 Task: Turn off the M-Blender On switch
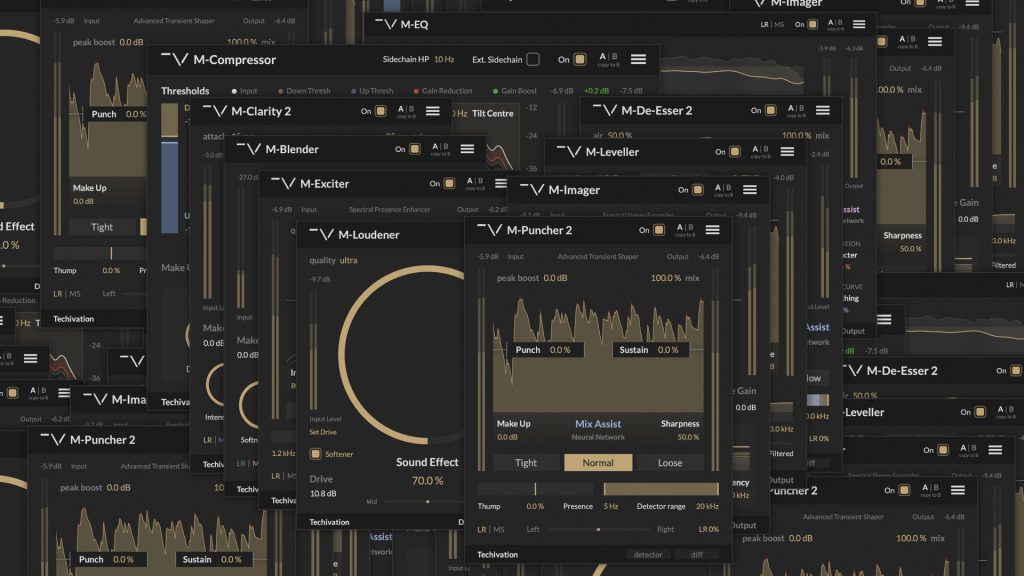coord(415,150)
